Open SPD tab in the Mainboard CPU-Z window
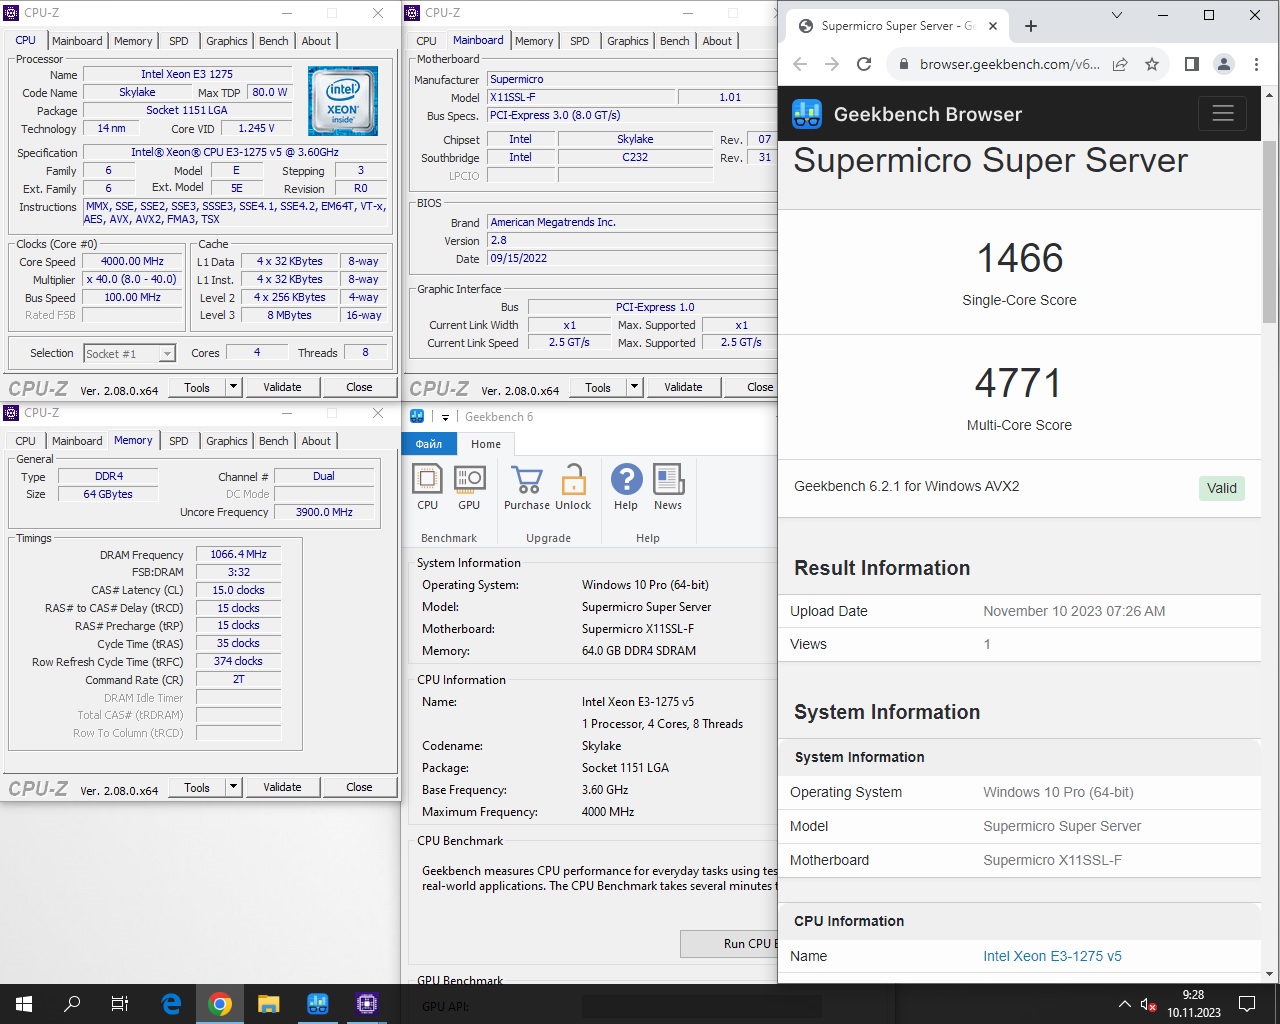Image resolution: width=1280 pixels, height=1024 pixels. pyautogui.click(x=580, y=41)
